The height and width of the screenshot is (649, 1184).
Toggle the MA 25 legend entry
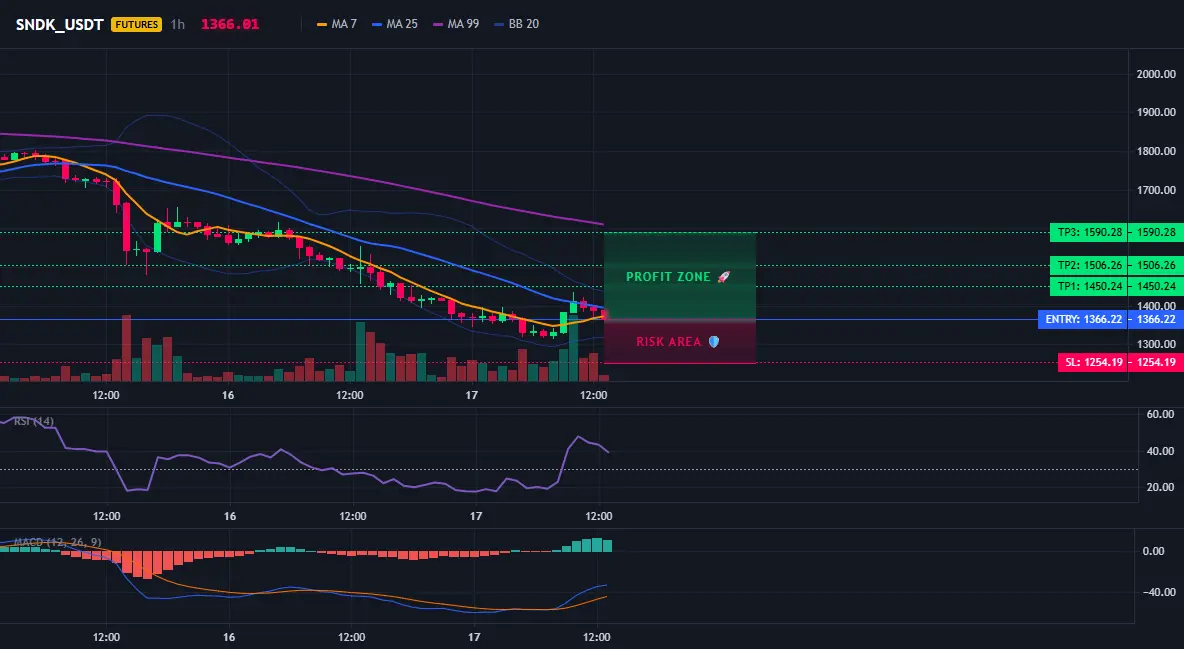click(x=395, y=24)
